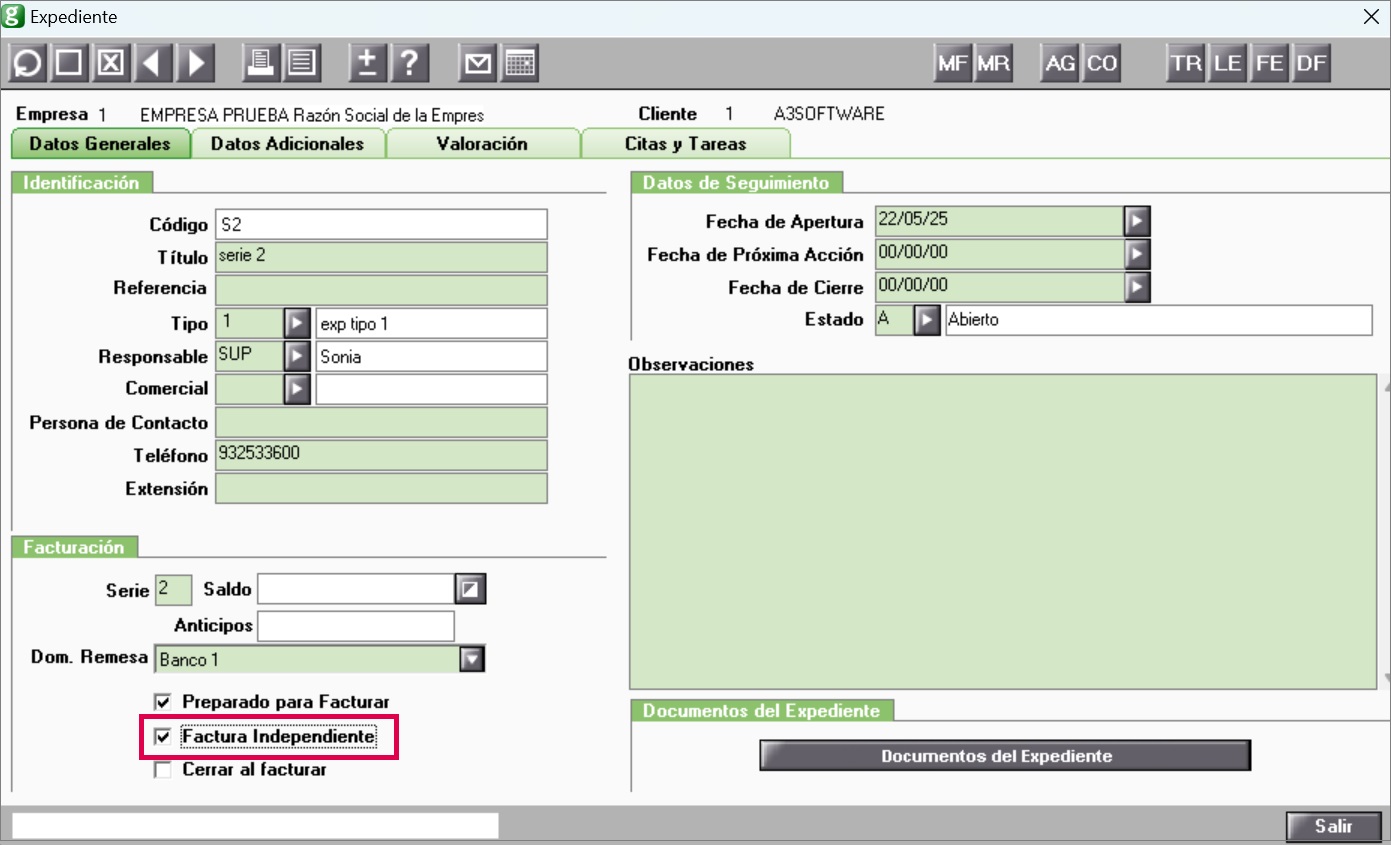
Task: Go to previous record with left arrow
Action: point(152,64)
